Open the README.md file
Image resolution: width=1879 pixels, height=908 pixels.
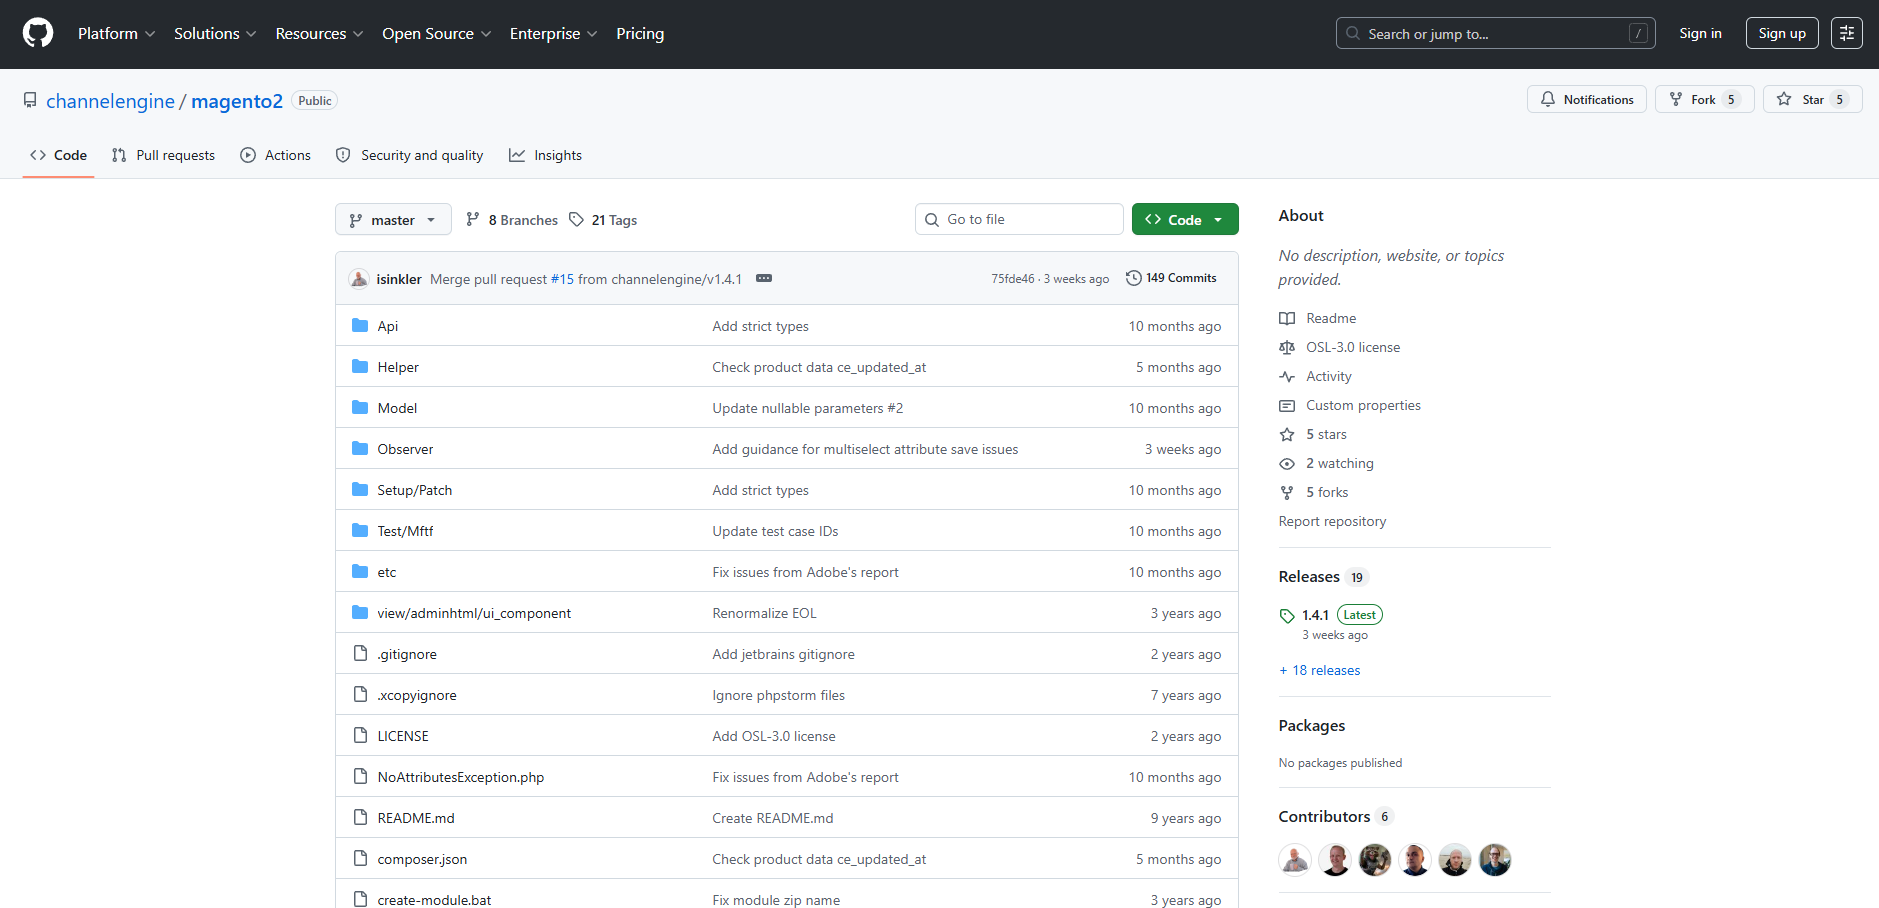(x=416, y=818)
